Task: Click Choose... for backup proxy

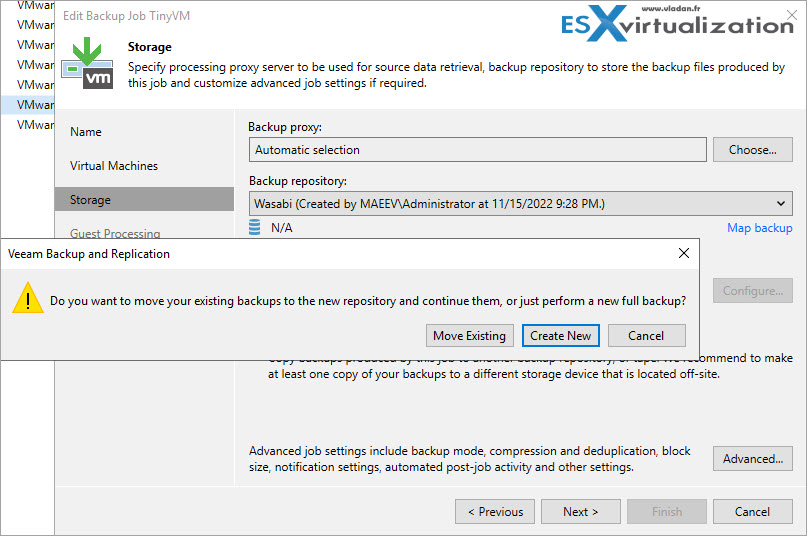Action: [752, 150]
